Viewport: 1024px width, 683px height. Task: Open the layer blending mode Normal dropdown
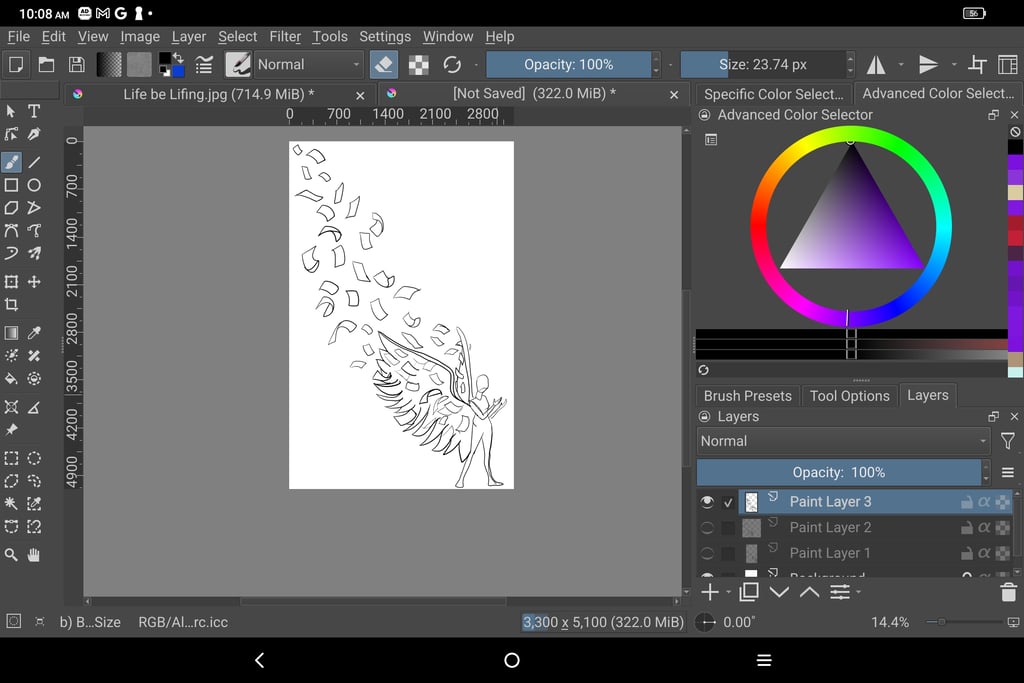(x=842, y=441)
